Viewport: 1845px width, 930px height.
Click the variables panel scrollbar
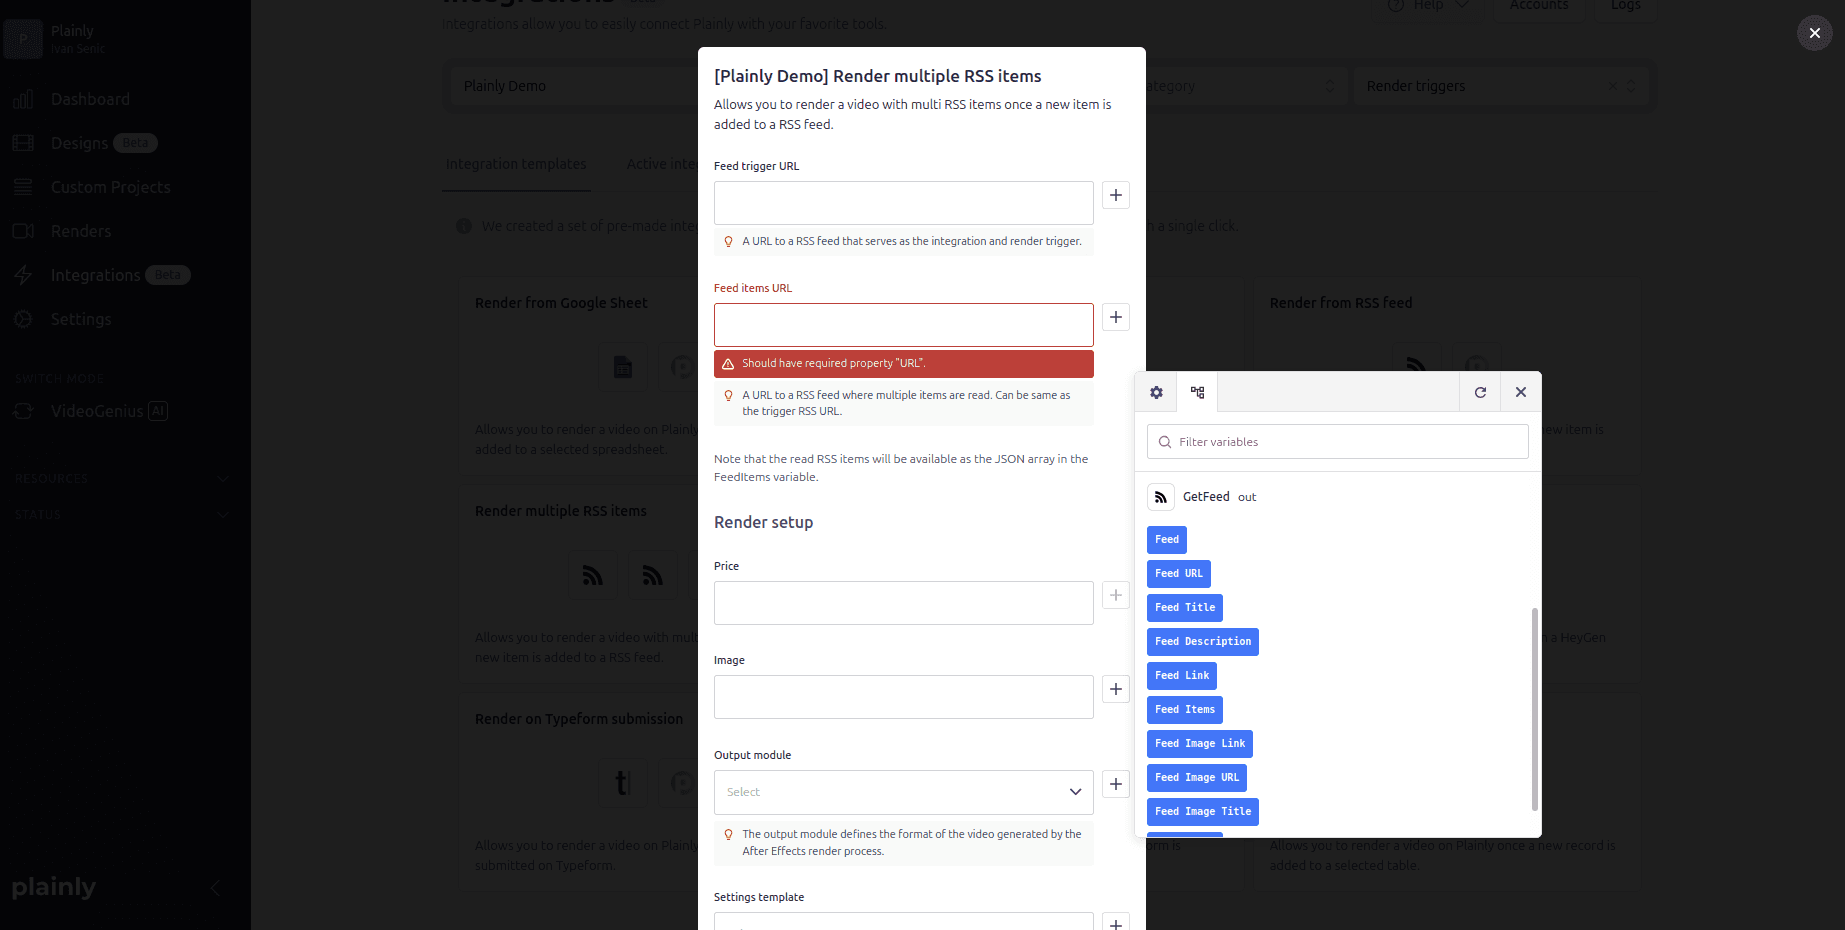1534,709
